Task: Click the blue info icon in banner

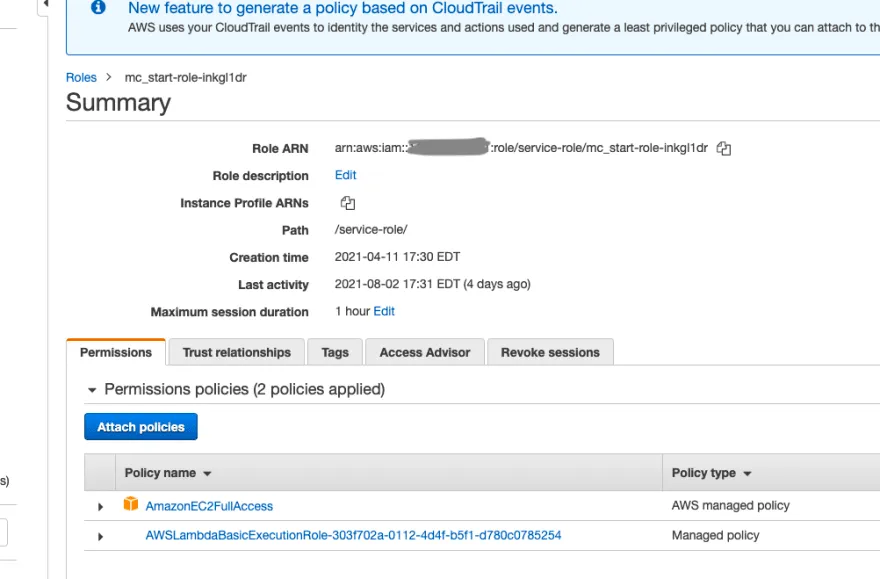Action: point(98,7)
